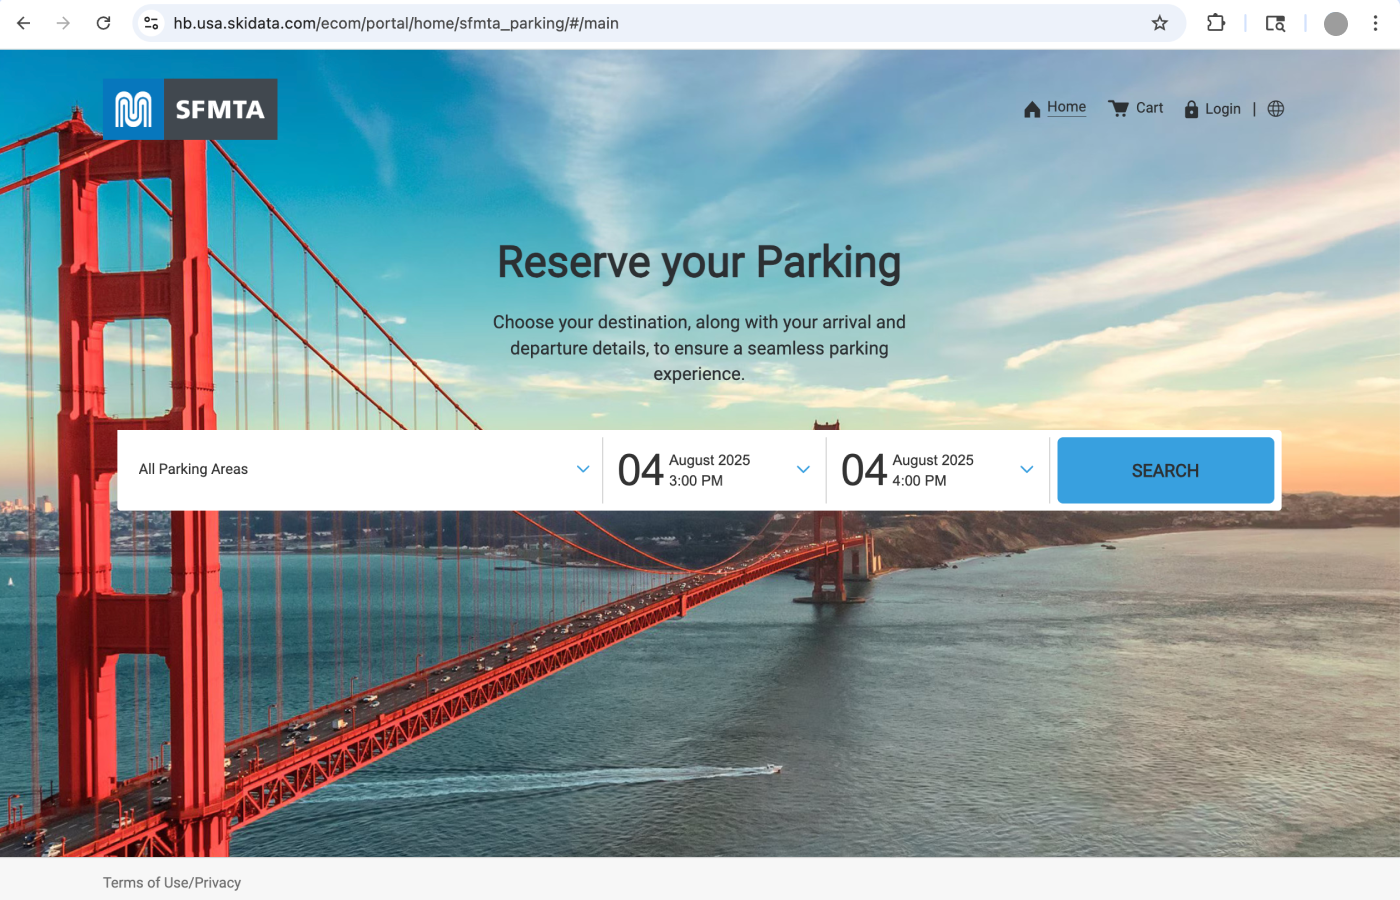Open the departure date 4:00 PM picker

[x=937, y=470]
